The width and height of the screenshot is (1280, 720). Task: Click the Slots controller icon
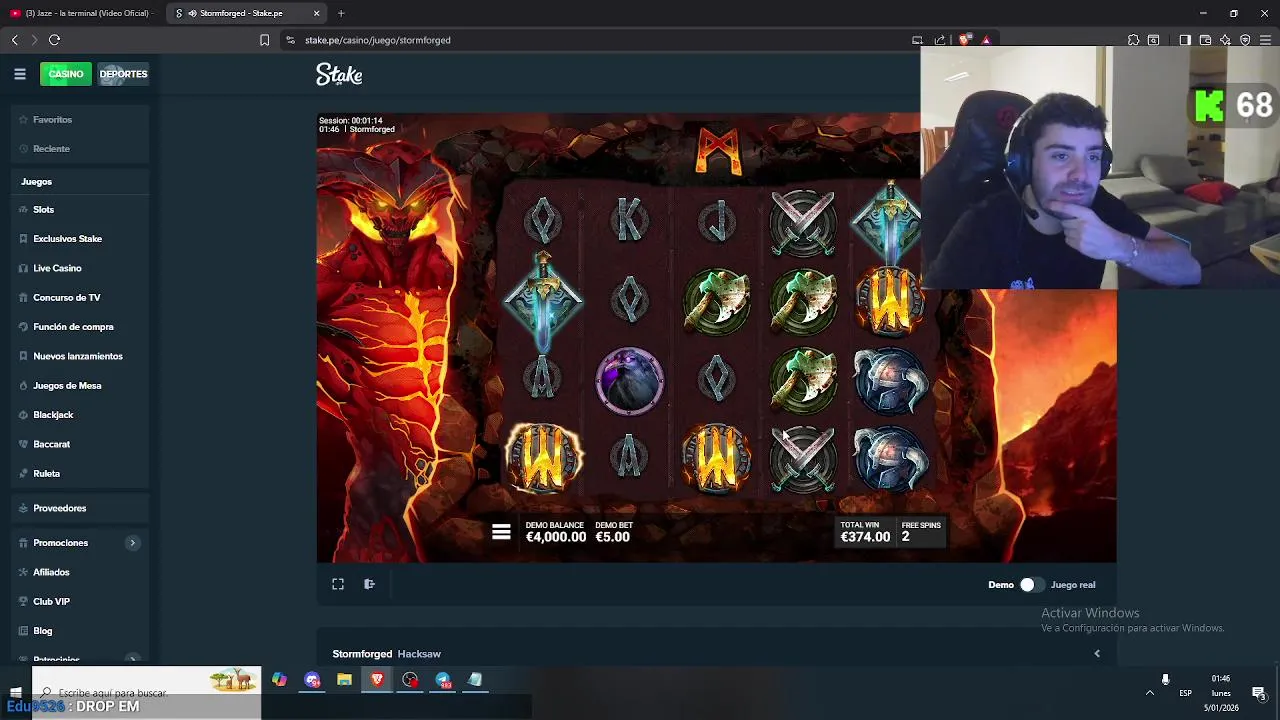23,210
